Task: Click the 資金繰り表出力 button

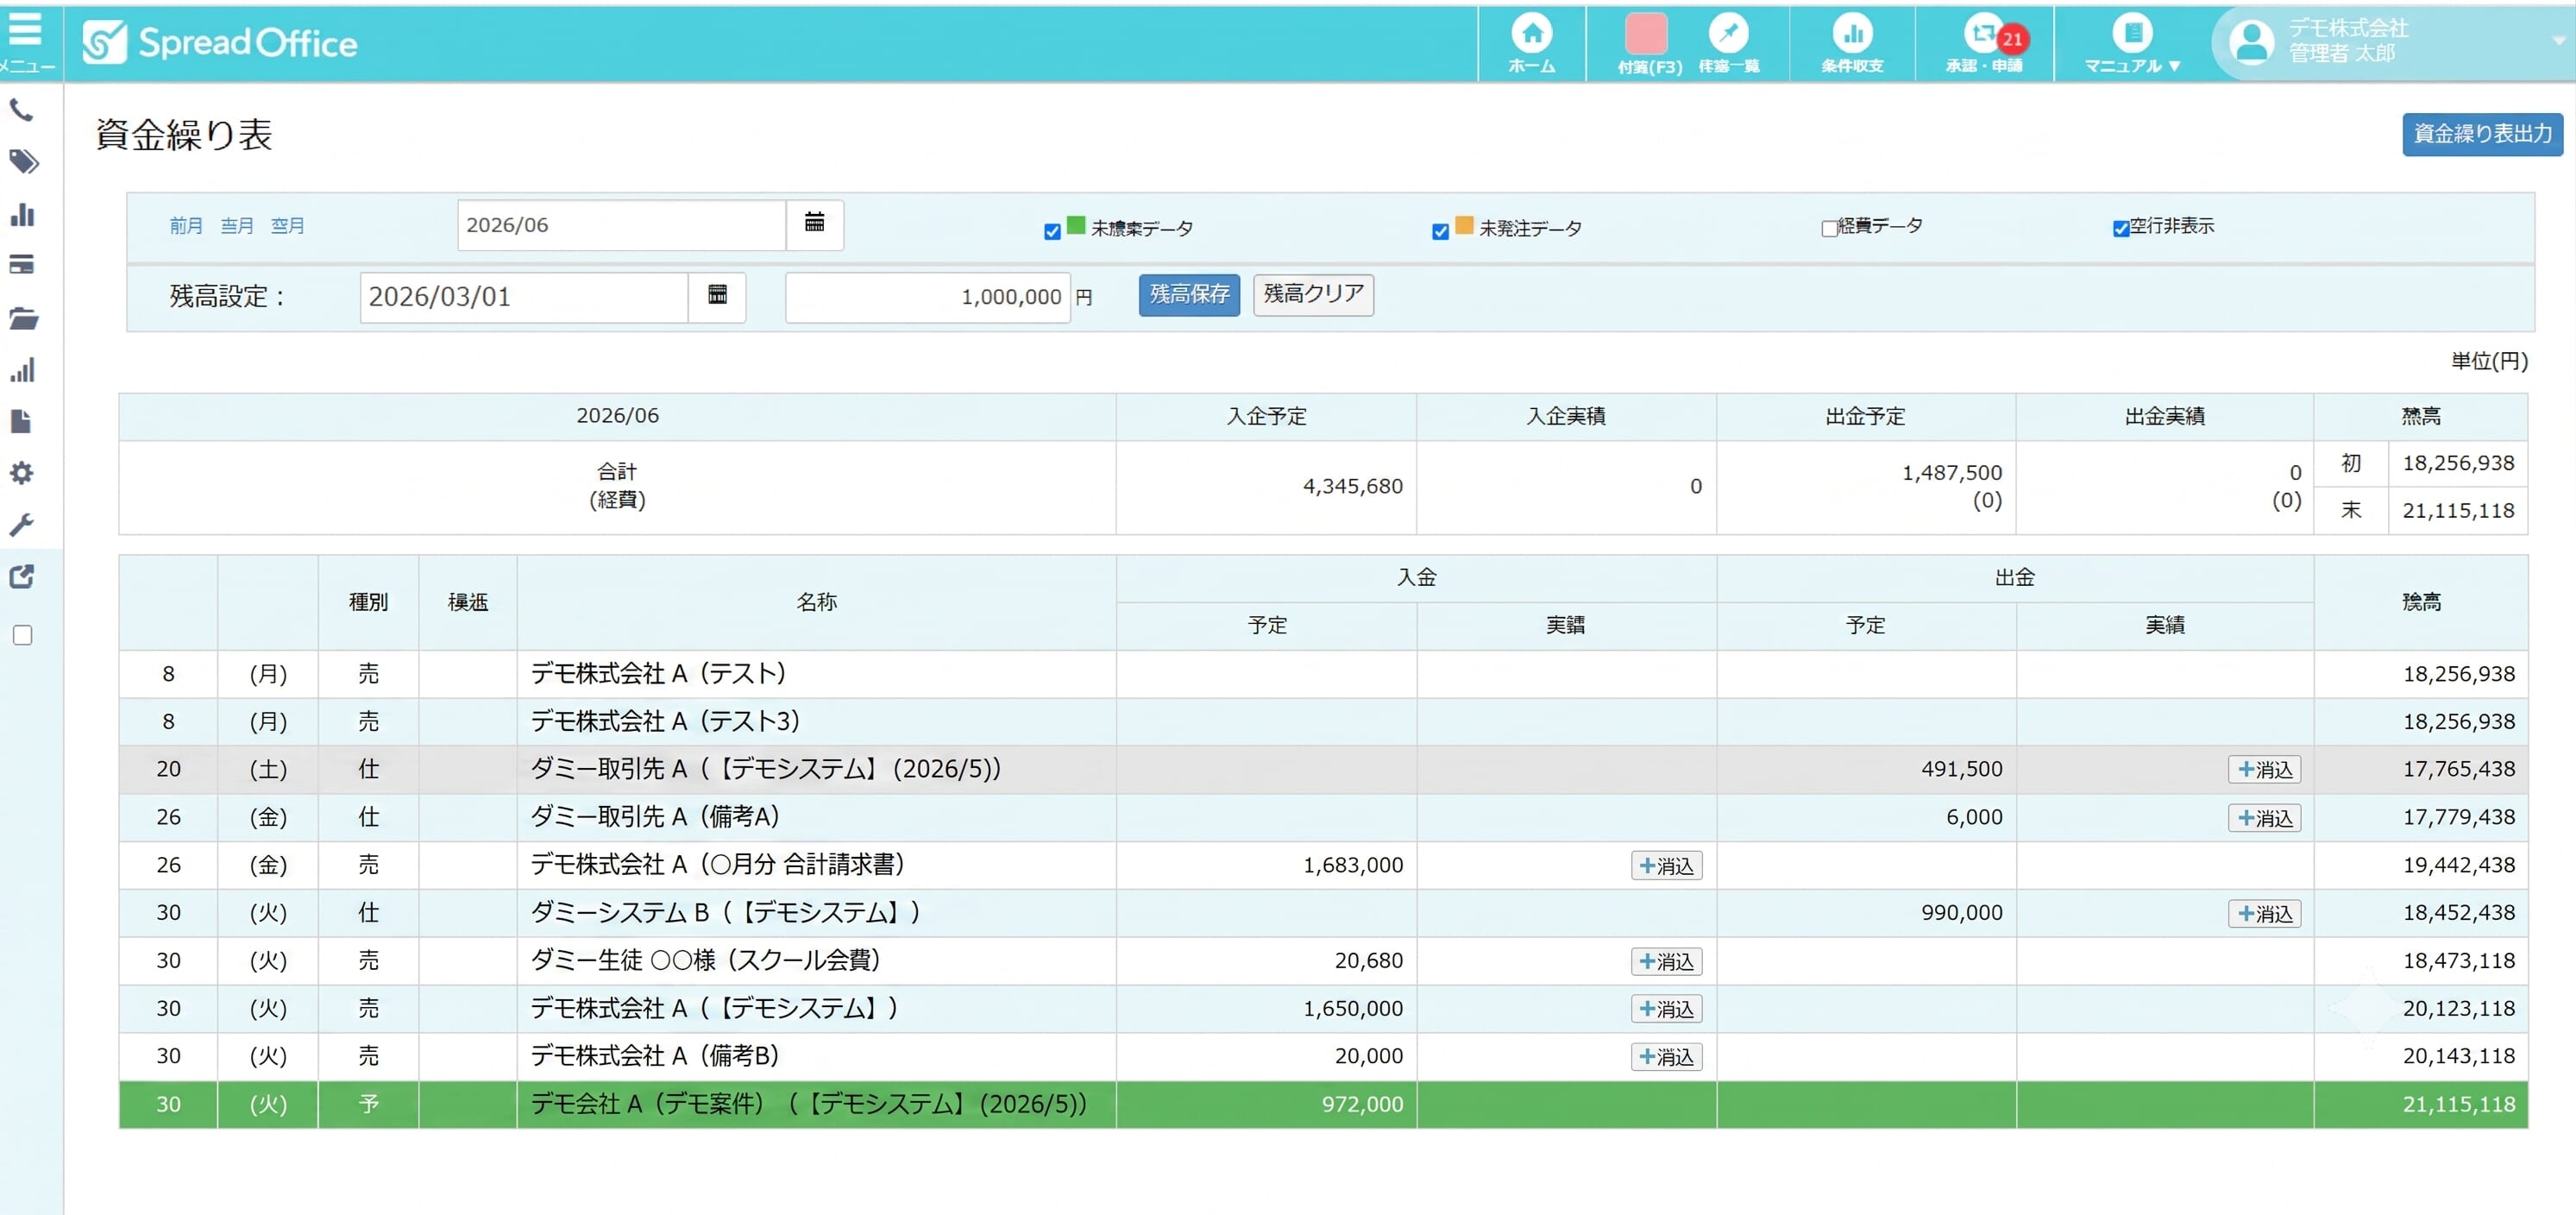Action: pos(2482,134)
